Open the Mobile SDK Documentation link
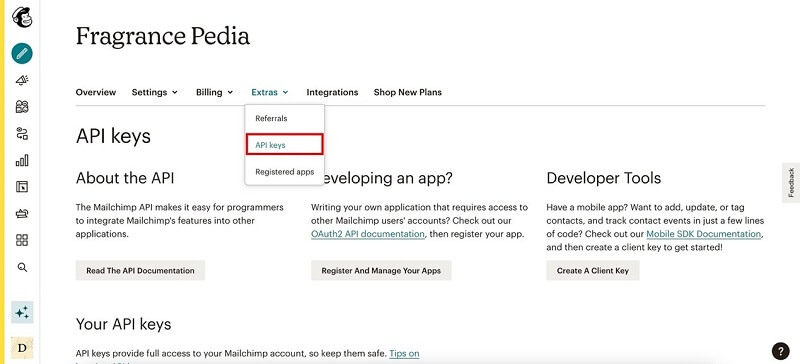 click(x=704, y=234)
